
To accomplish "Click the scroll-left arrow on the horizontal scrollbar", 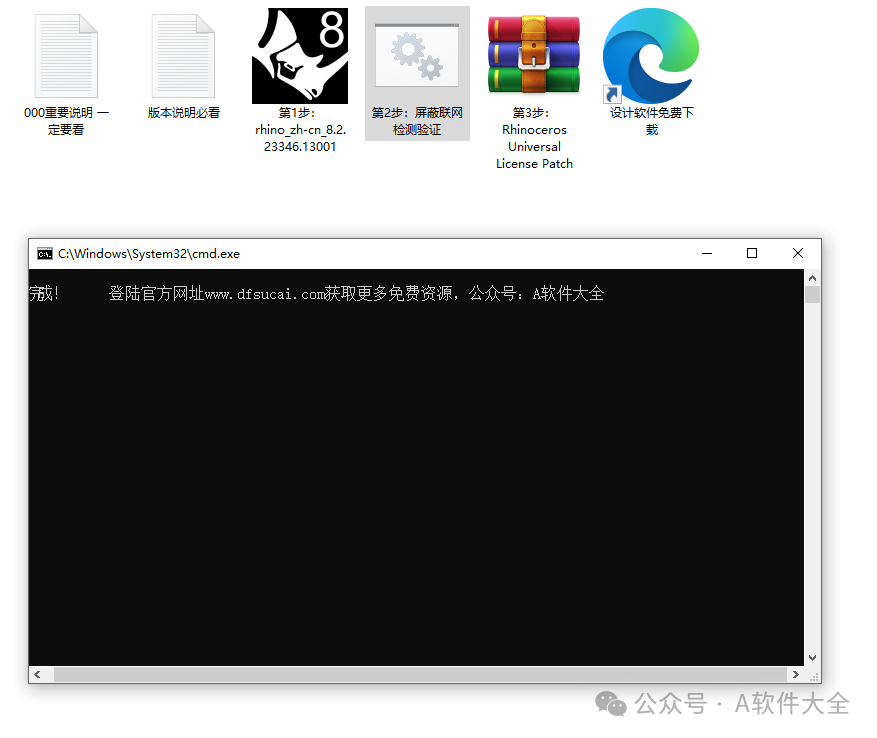I will pos(38,675).
